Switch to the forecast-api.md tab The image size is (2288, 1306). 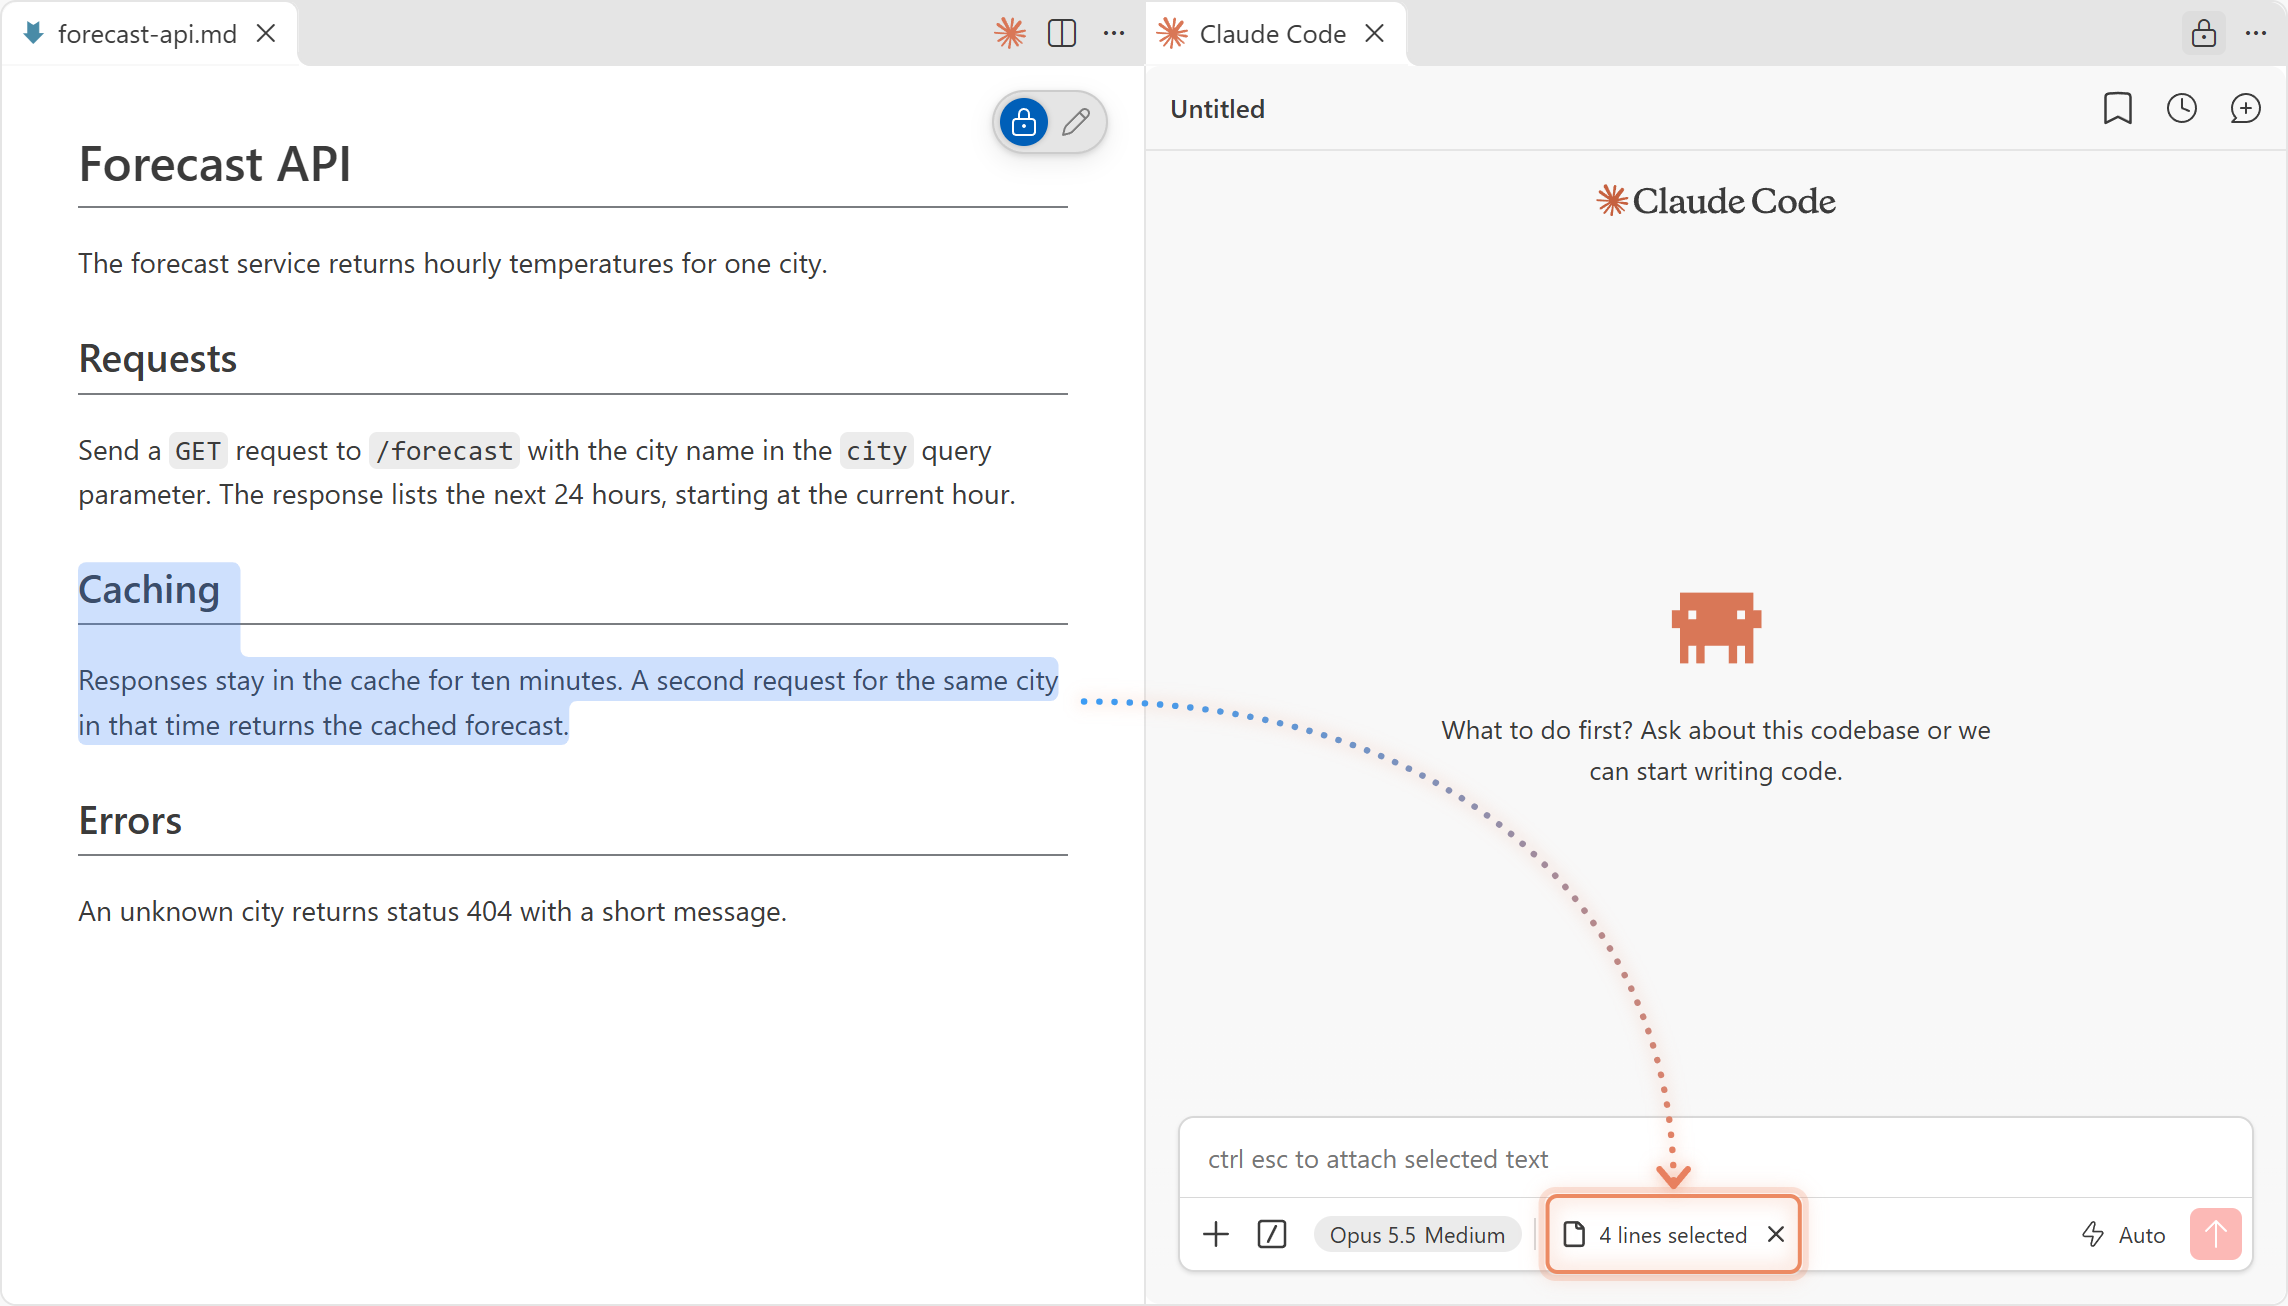pyautogui.click(x=148, y=34)
